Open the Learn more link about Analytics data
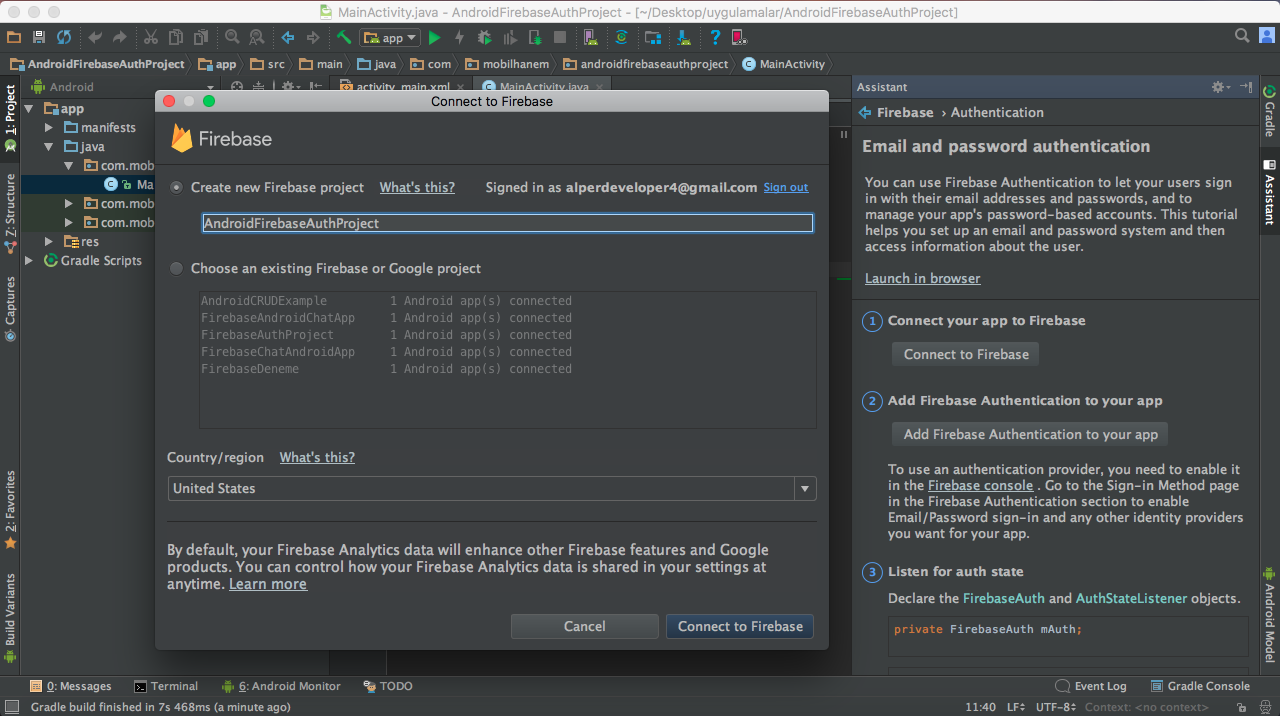 click(x=268, y=584)
